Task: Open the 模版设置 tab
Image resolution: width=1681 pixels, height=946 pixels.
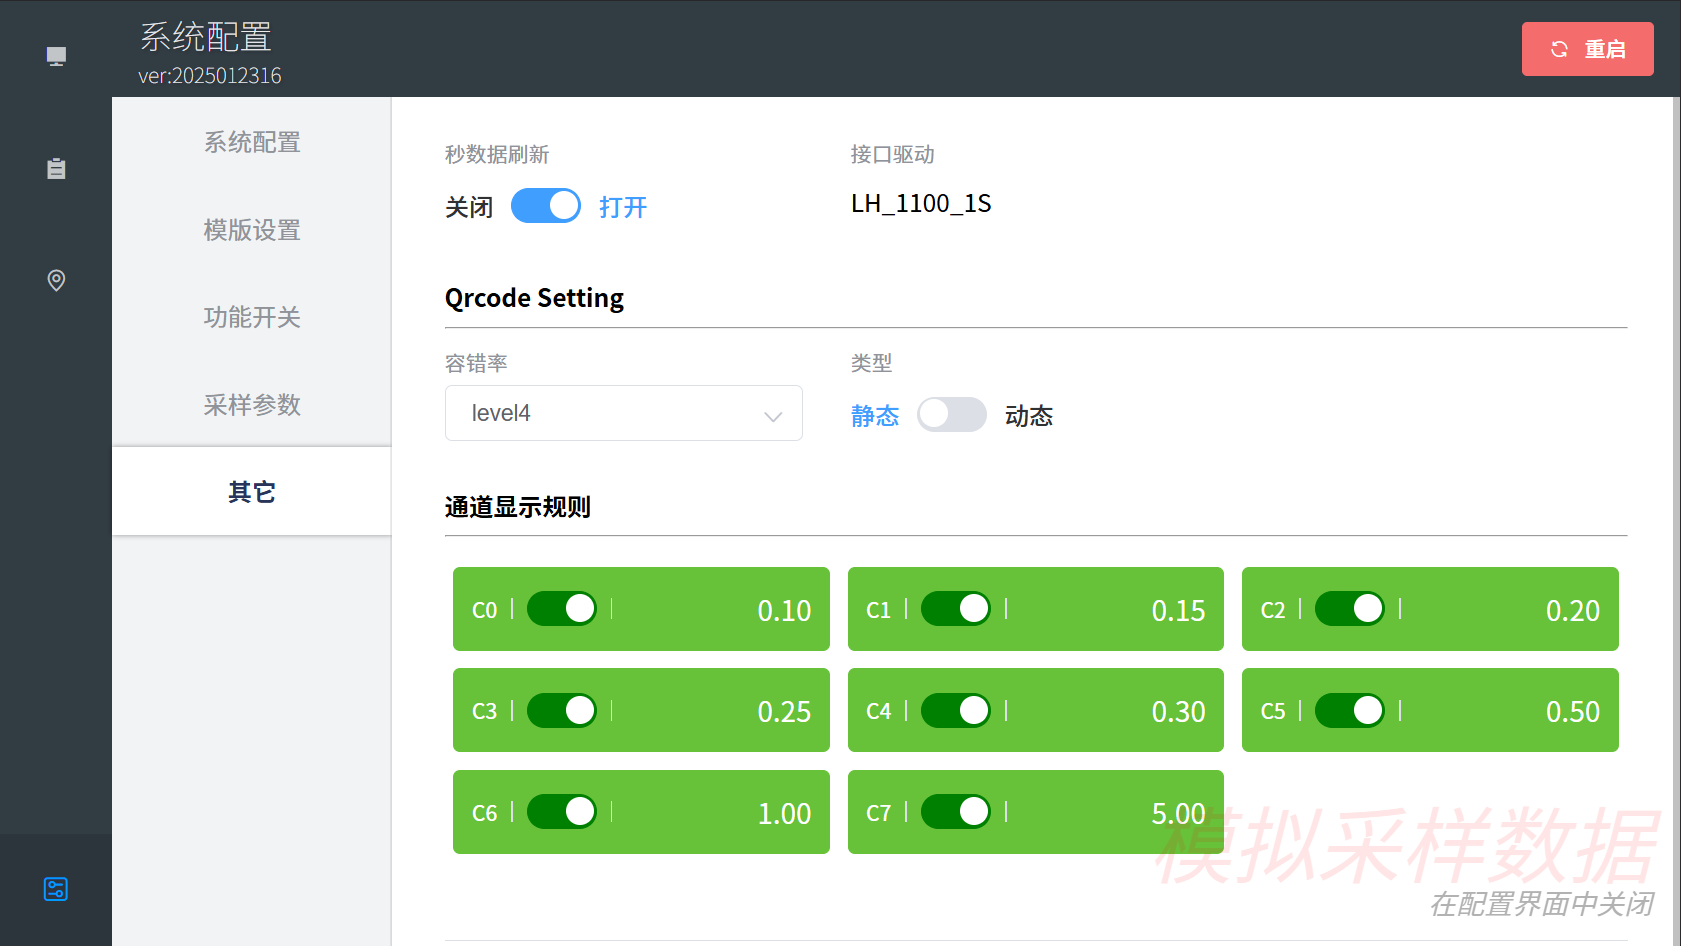Action: [x=252, y=230]
